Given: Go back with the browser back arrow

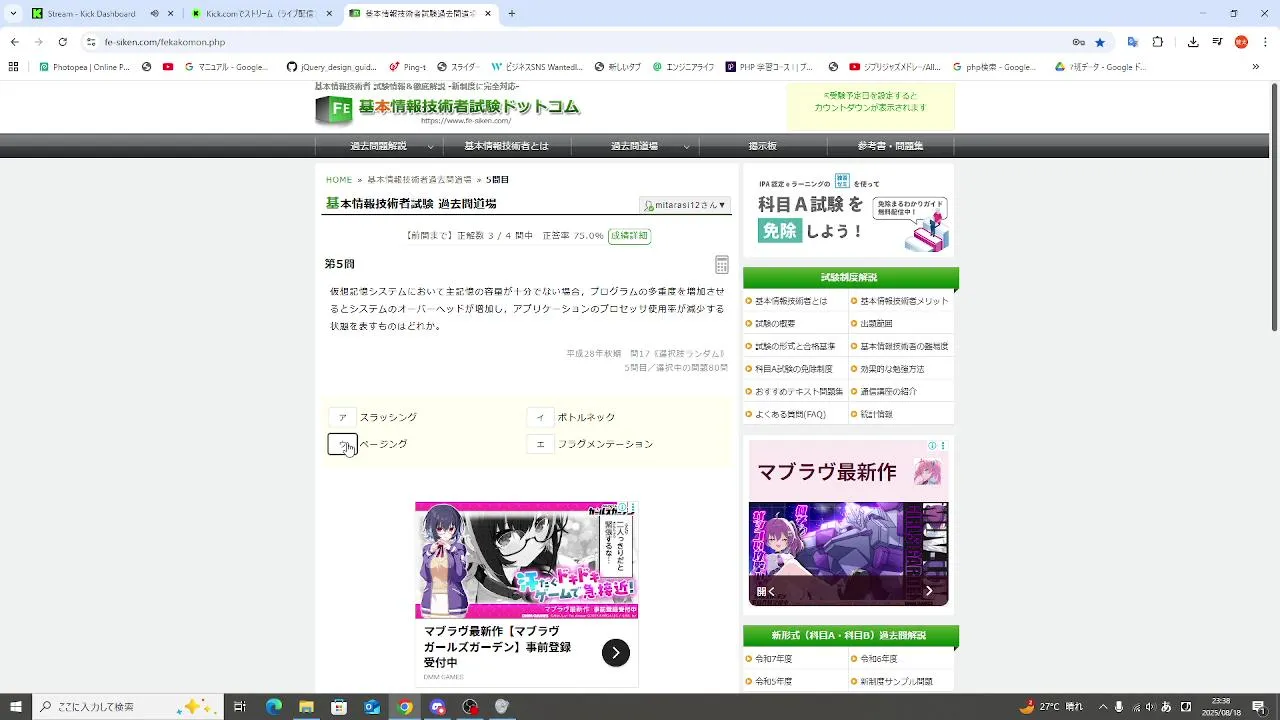Looking at the screenshot, I should [x=14, y=42].
